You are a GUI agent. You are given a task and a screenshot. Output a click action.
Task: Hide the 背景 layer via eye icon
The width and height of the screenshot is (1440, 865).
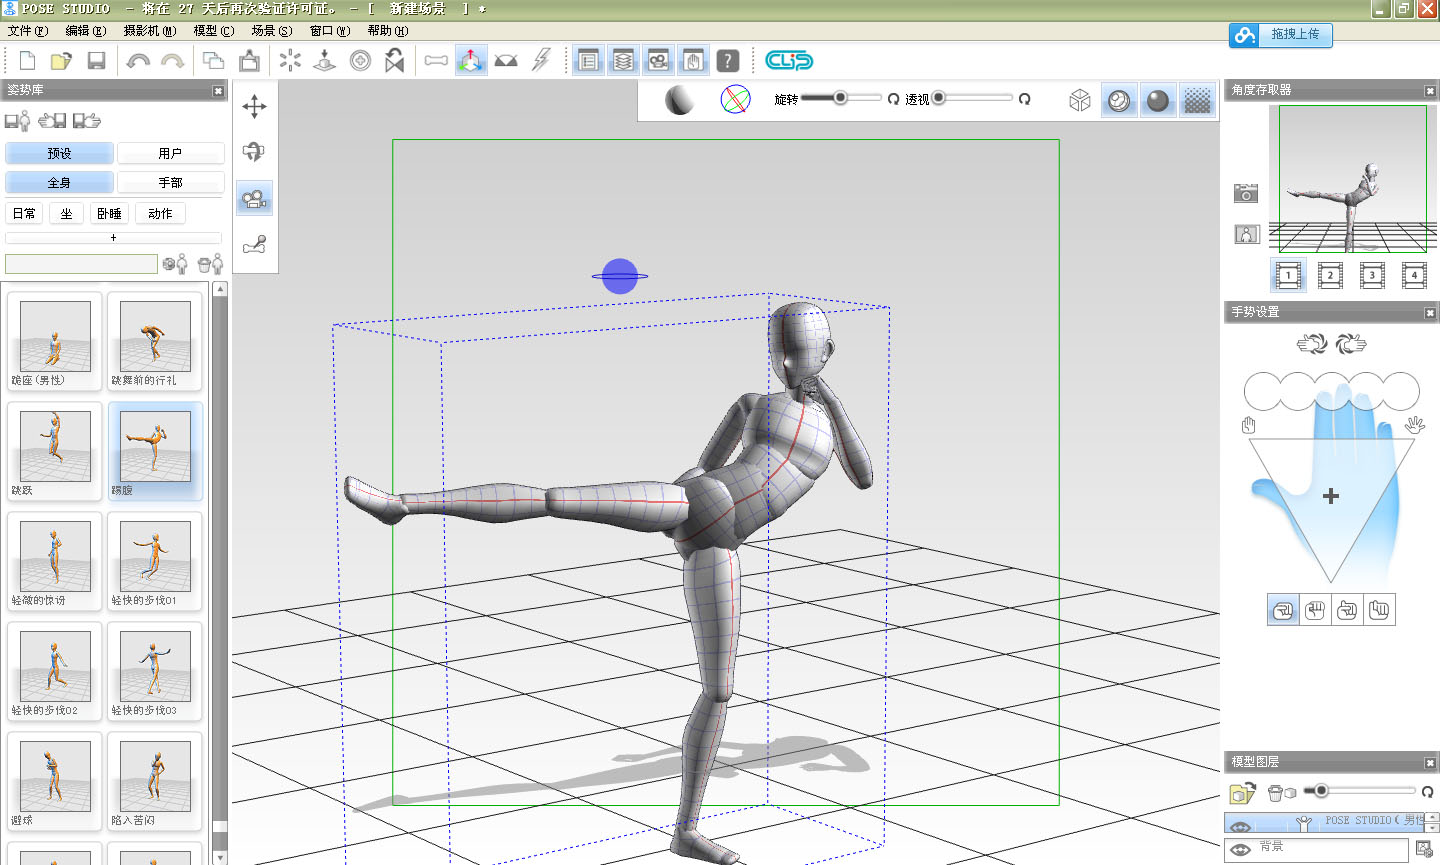click(1241, 849)
